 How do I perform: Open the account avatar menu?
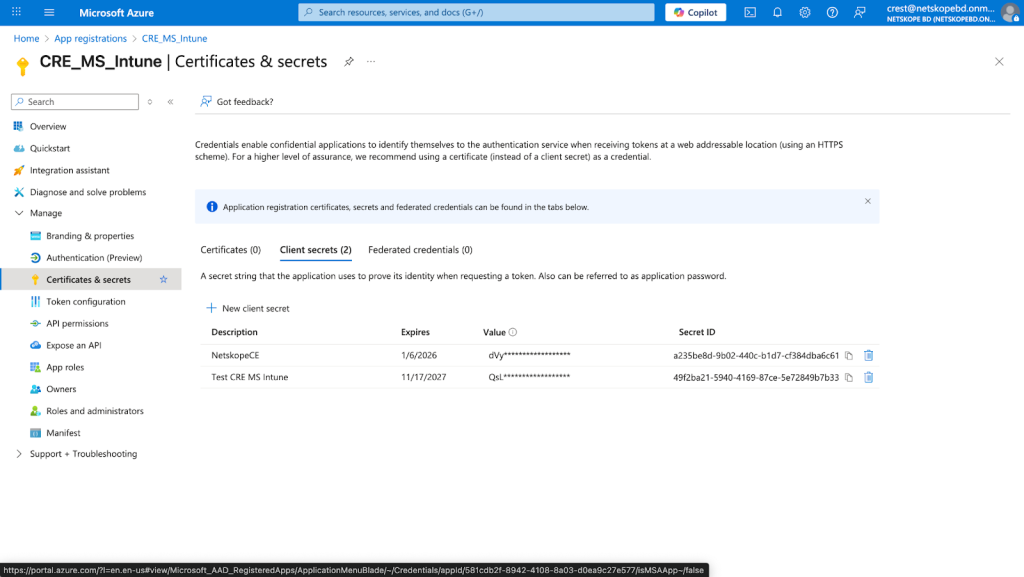(x=1010, y=12)
